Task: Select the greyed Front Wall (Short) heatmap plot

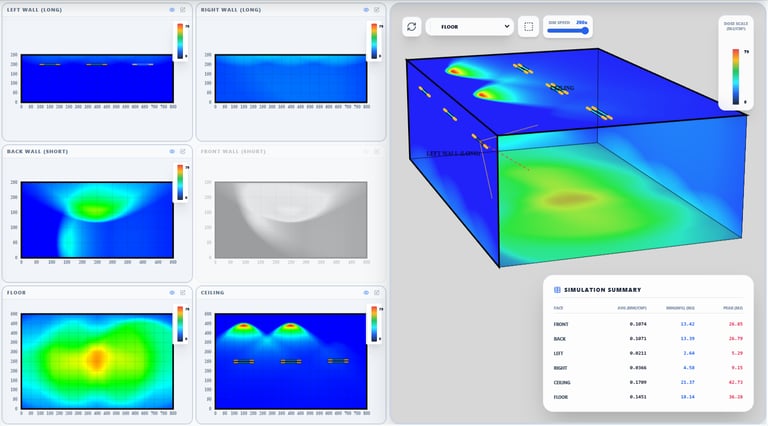Action: click(291, 220)
